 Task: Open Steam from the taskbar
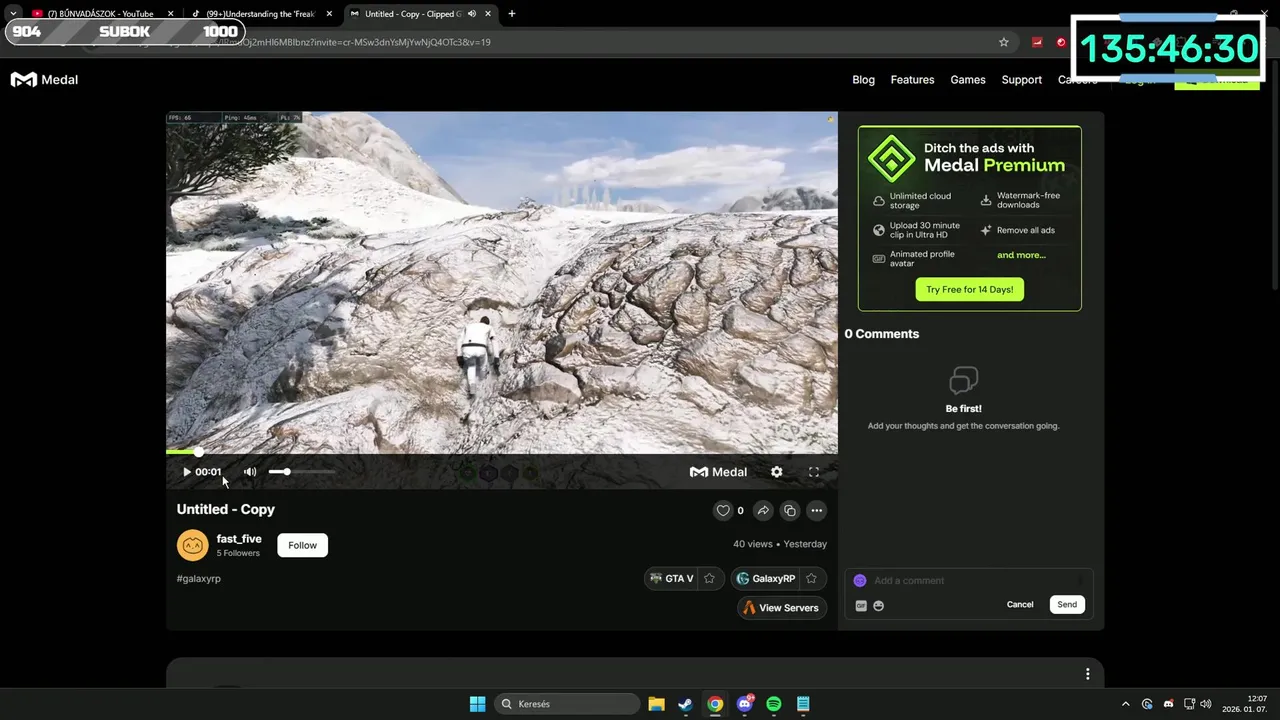(685, 704)
